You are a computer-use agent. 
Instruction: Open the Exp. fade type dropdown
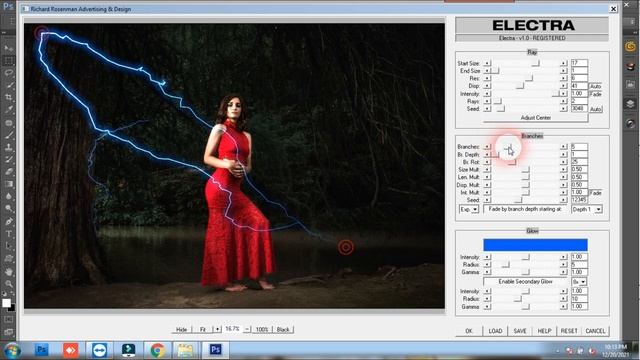(x=469, y=209)
